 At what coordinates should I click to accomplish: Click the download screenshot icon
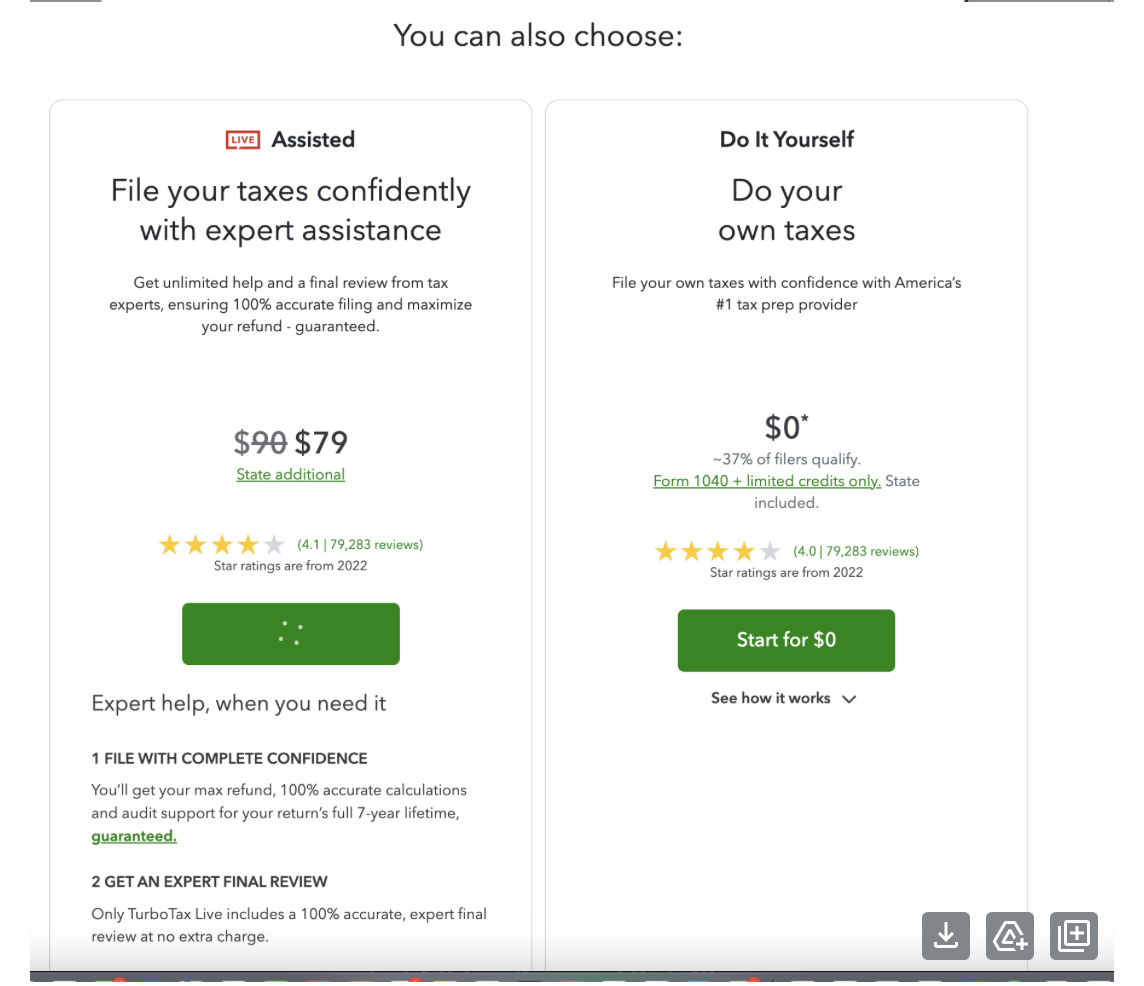click(945, 935)
